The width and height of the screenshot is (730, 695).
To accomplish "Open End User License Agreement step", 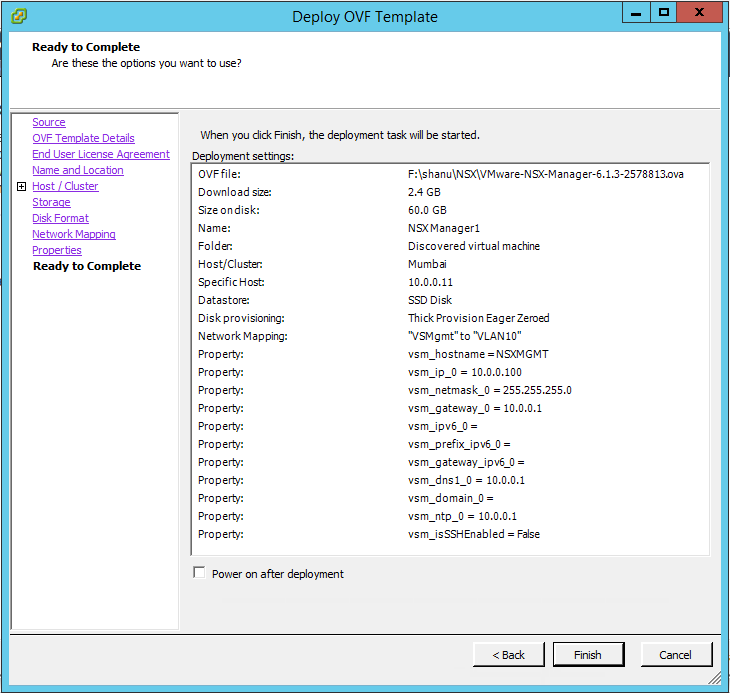I will tap(100, 154).
